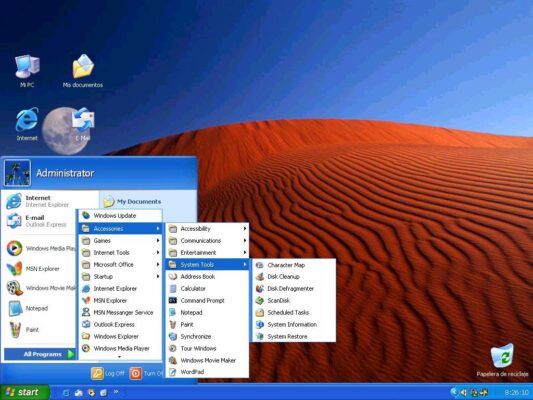Click the volume tray icon
This screenshot has height=400, width=533.
pos(463,393)
